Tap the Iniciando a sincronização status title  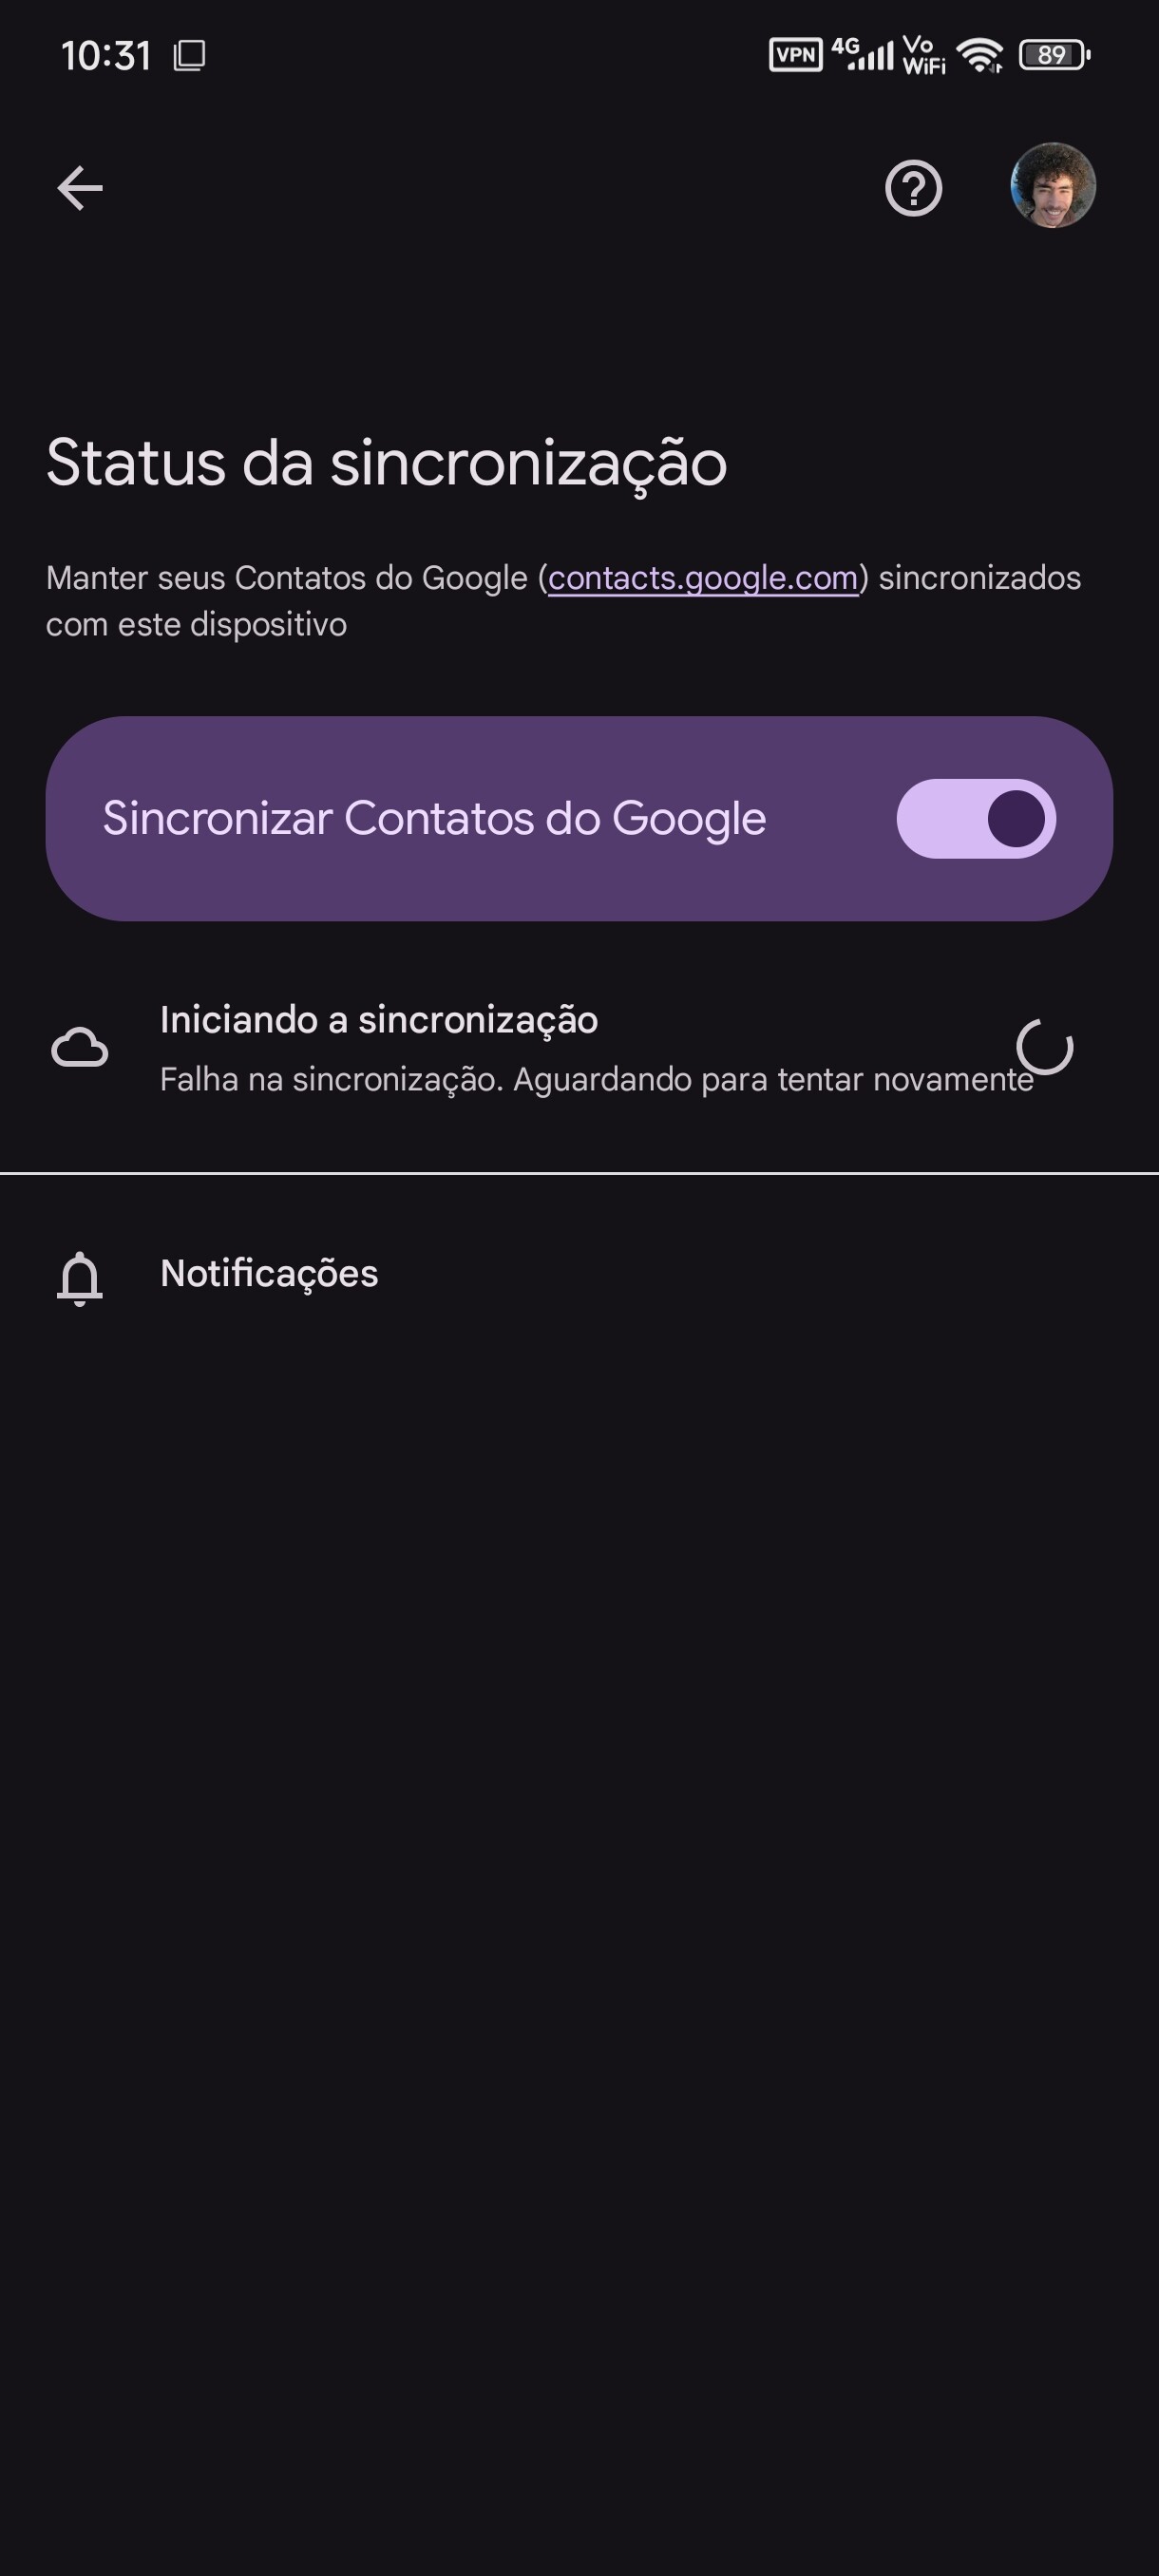point(379,1020)
